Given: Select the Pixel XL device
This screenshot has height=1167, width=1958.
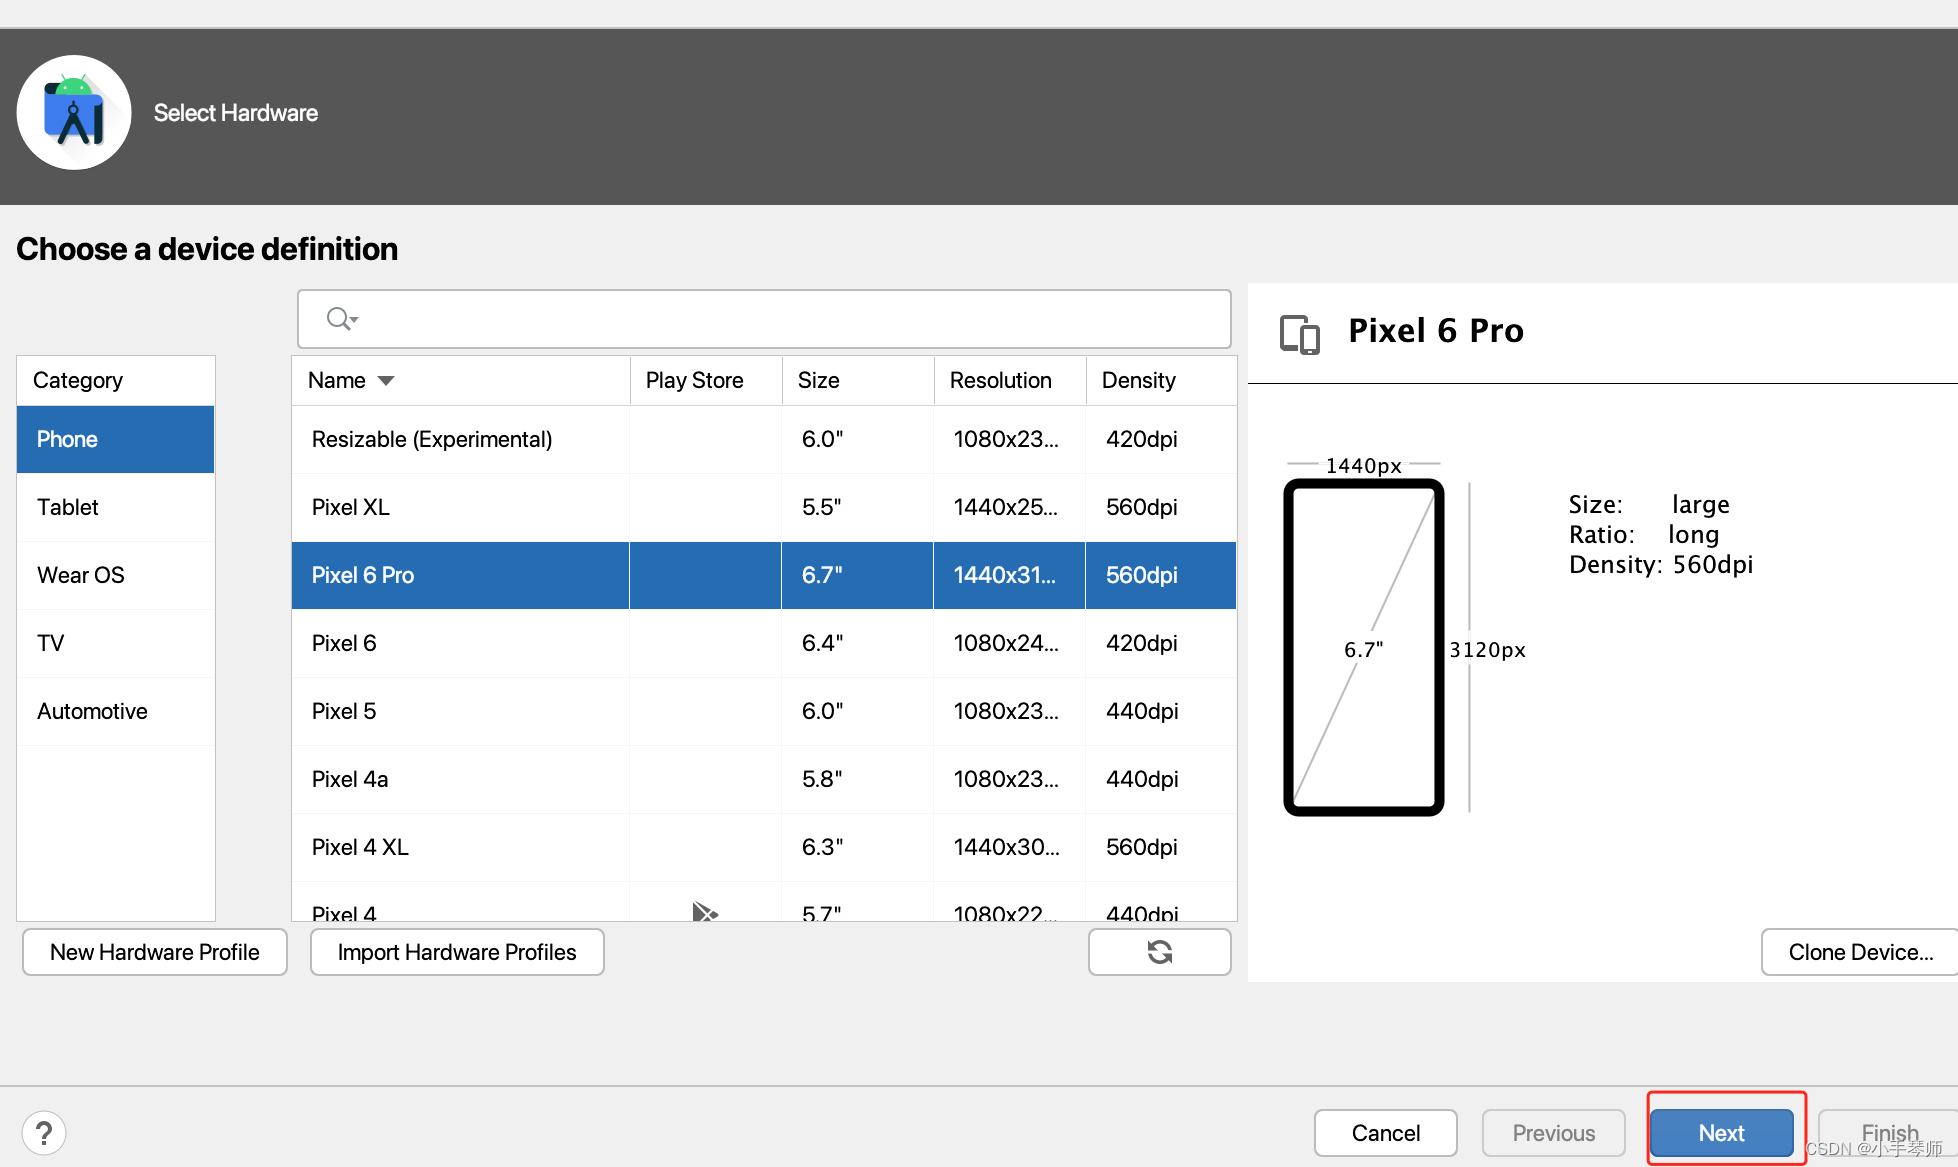Looking at the screenshot, I should point(764,507).
